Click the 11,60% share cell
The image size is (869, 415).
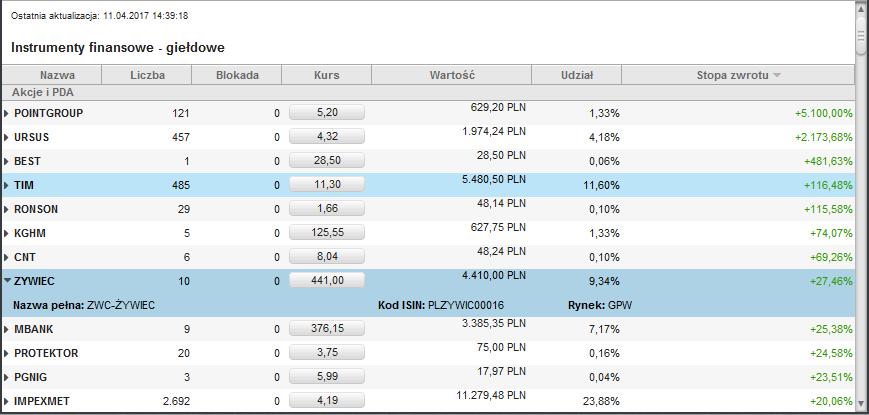[602, 185]
